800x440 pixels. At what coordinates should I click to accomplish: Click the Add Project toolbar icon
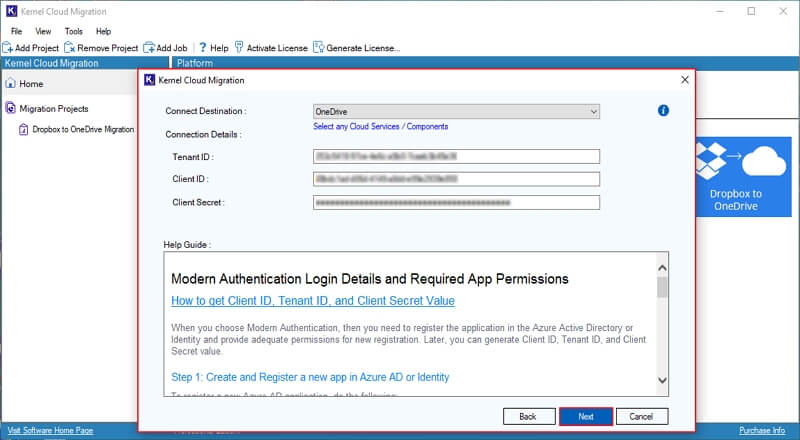tap(8, 48)
